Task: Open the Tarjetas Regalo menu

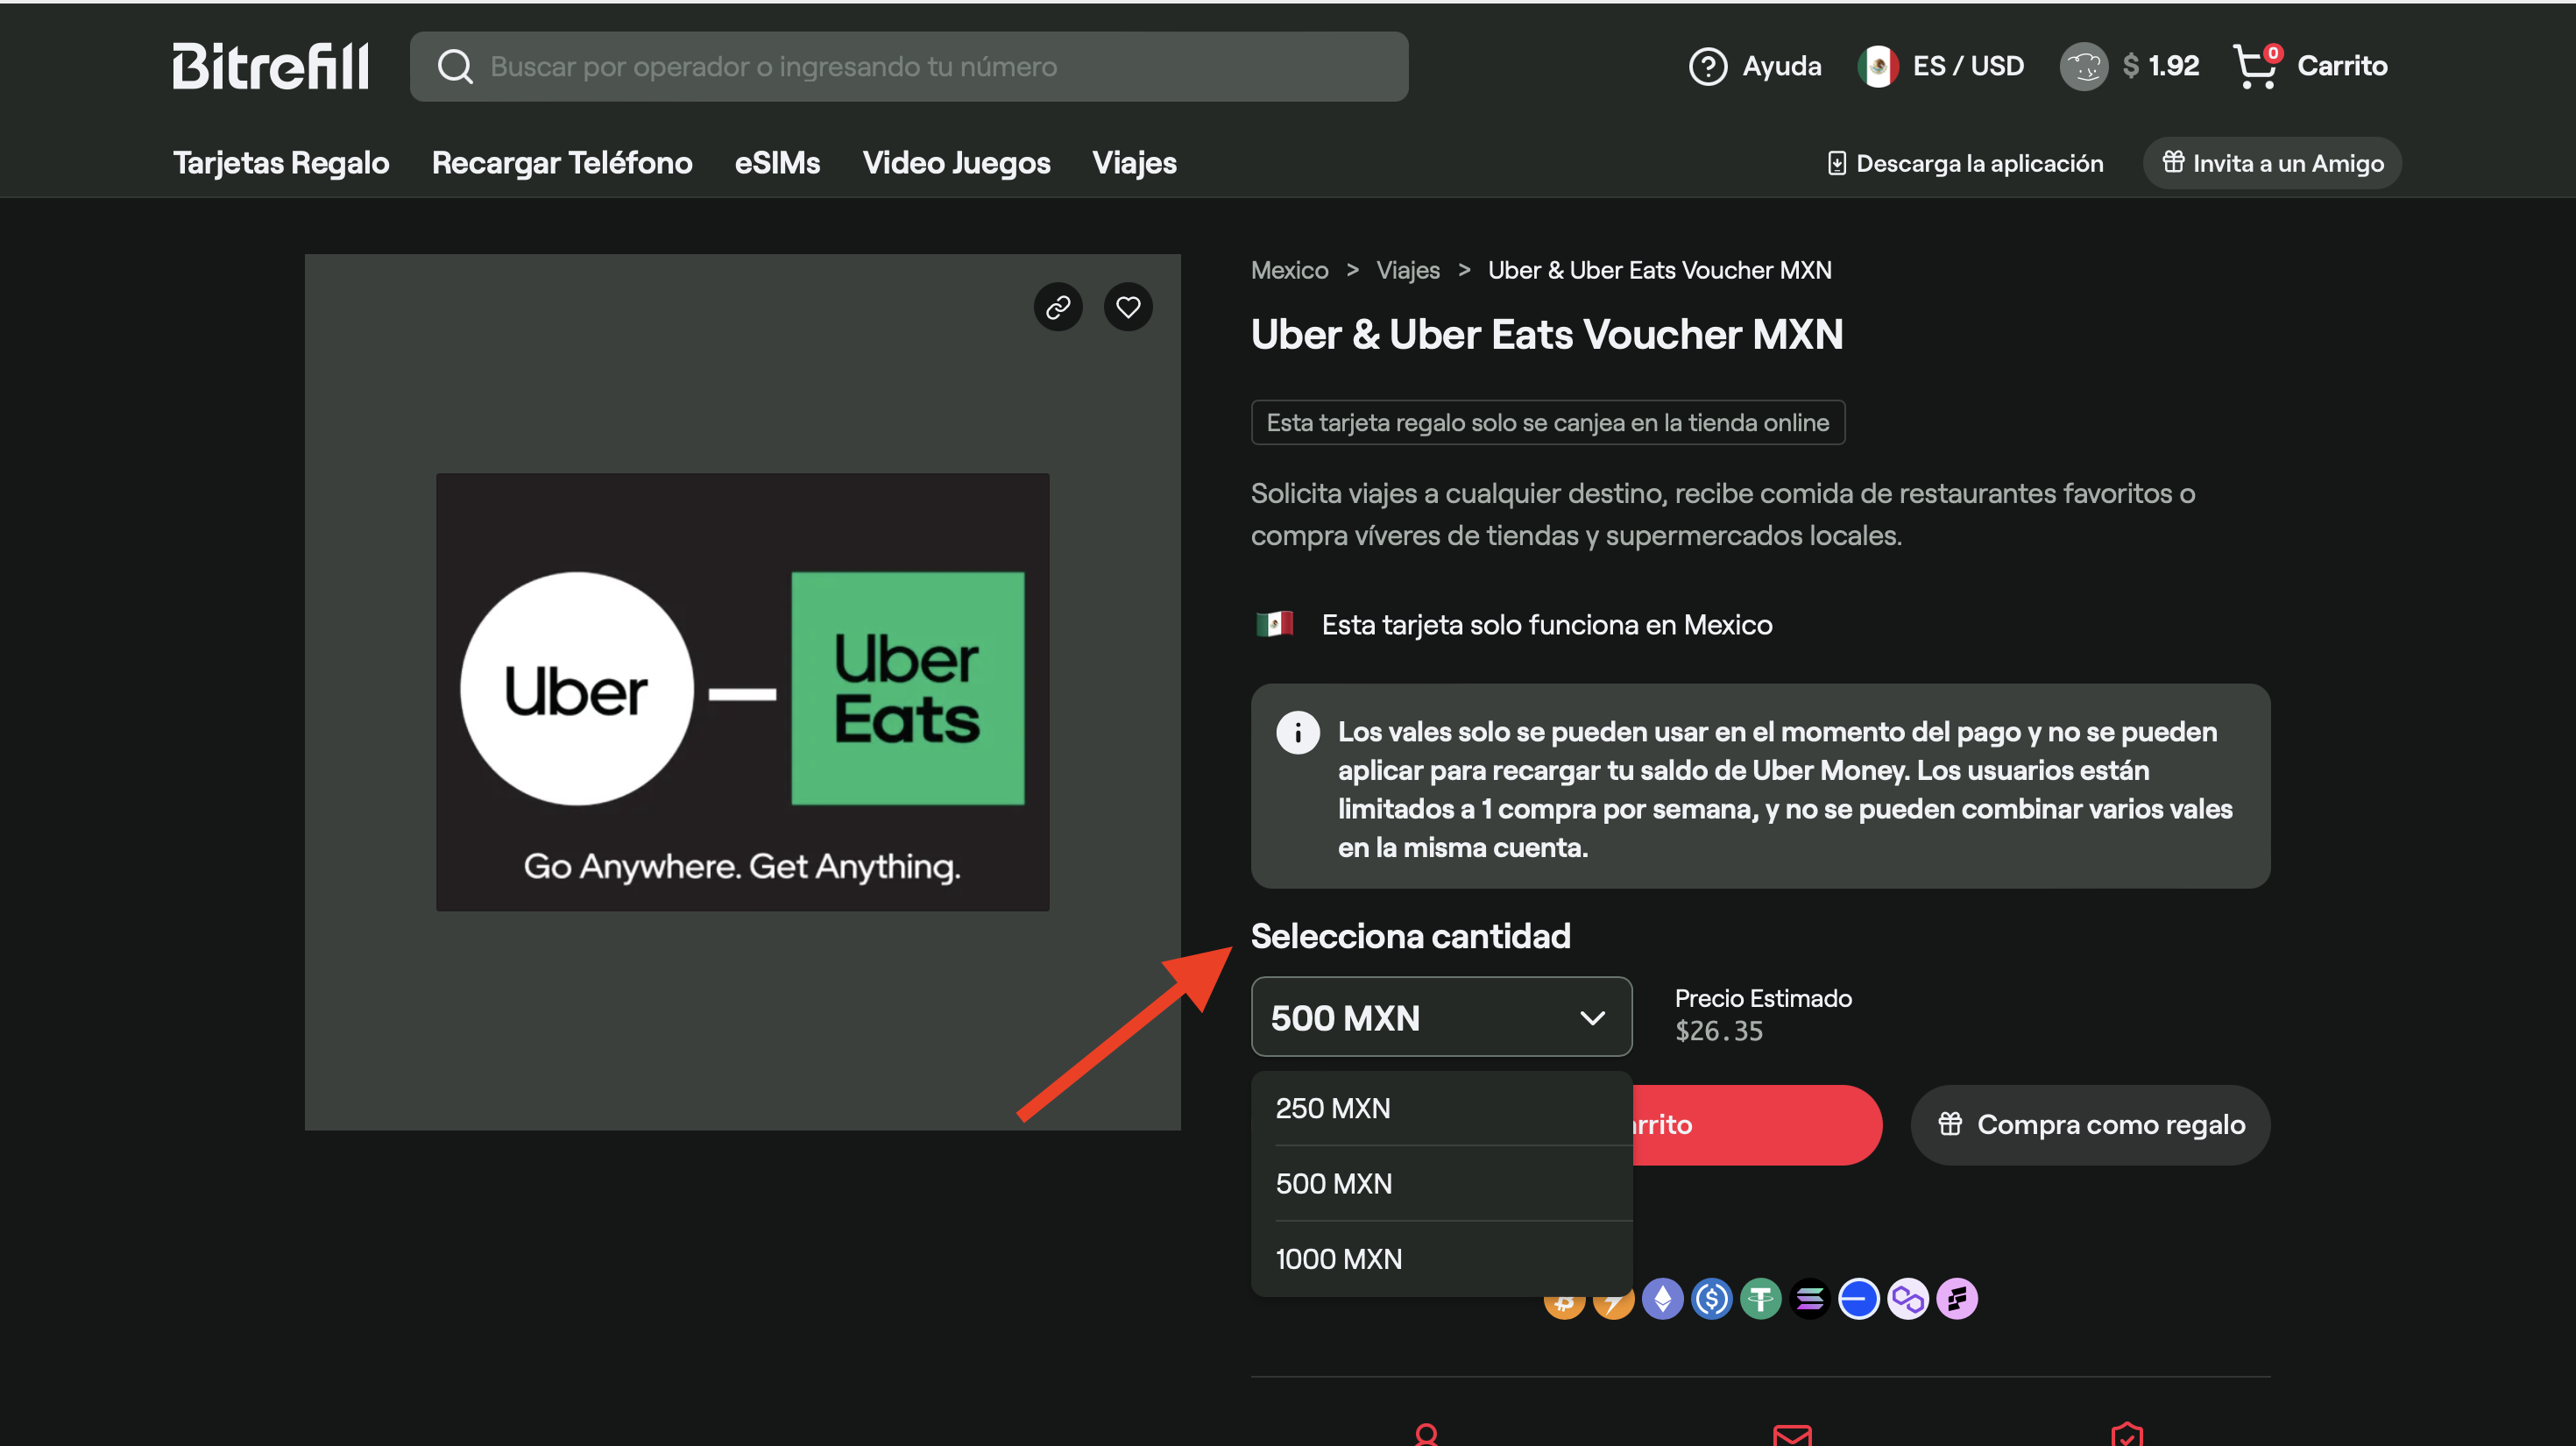Action: [281, 163]
